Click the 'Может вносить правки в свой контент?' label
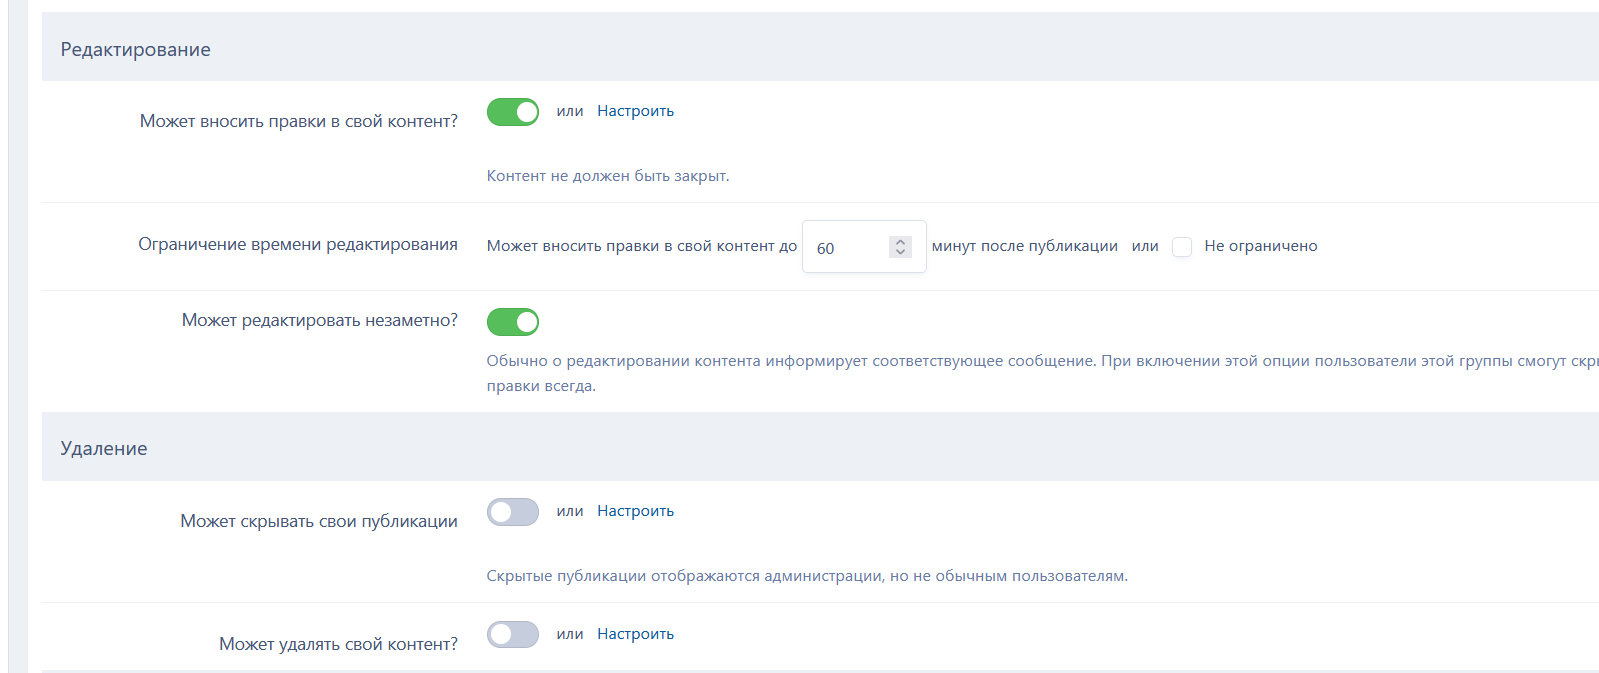 (x=298, y=121)
